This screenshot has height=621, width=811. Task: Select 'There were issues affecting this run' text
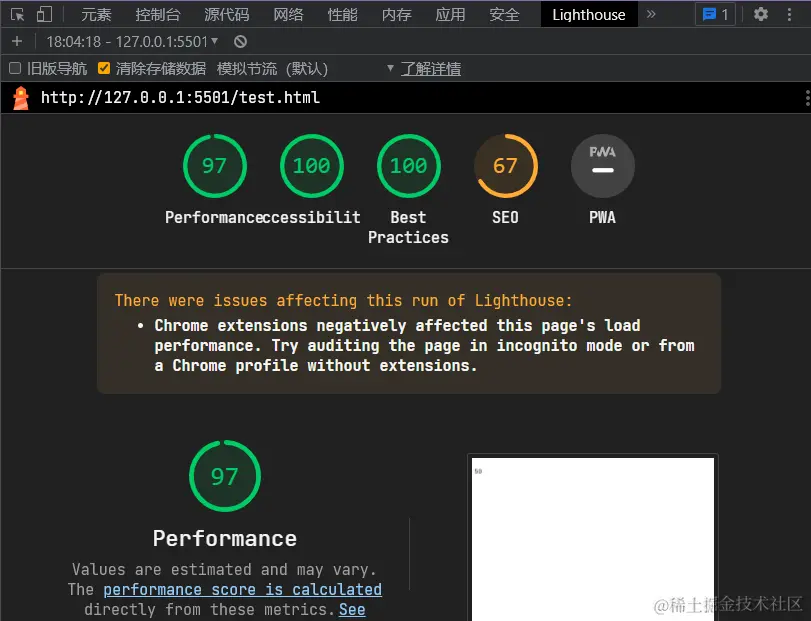tap(343, 300)
